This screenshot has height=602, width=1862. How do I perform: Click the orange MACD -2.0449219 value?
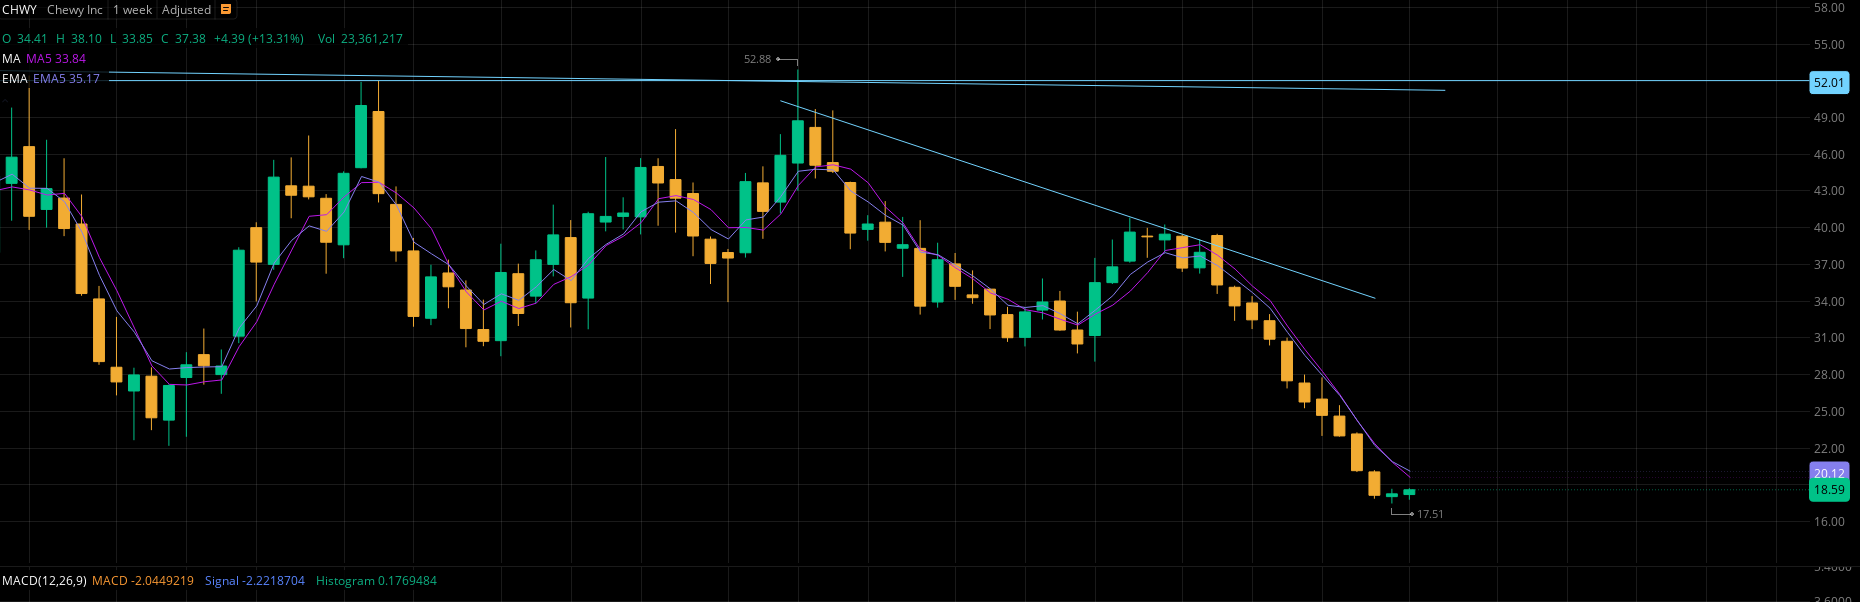[x=143, y=581]
